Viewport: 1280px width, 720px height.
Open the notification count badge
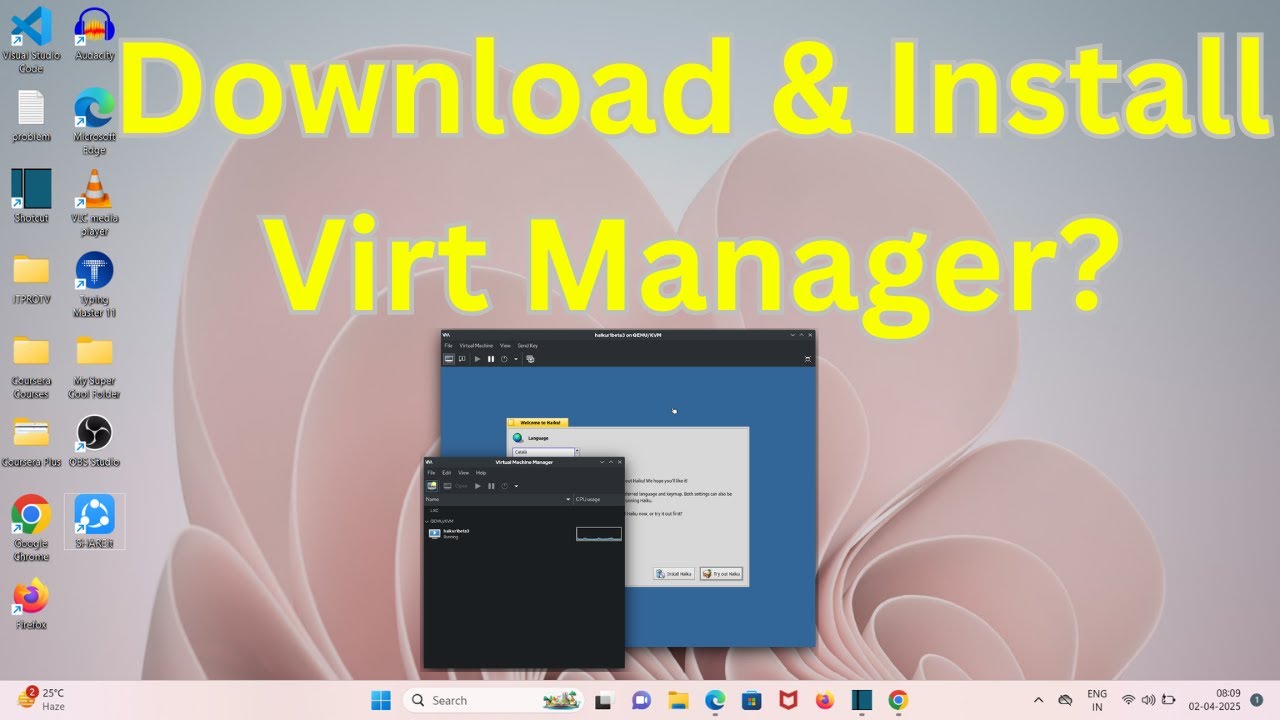coord(1256,699)
